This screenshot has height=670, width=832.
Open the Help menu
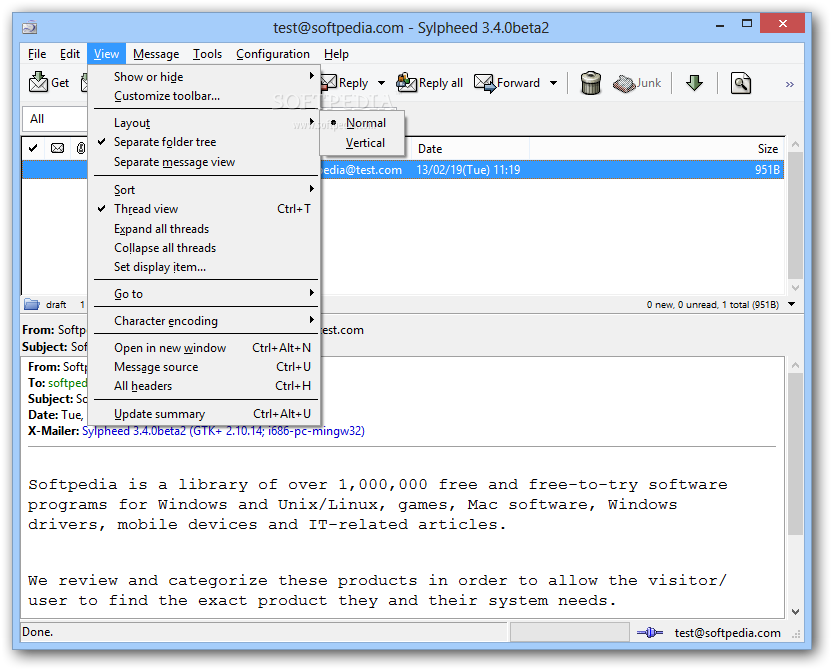point(336,54)
